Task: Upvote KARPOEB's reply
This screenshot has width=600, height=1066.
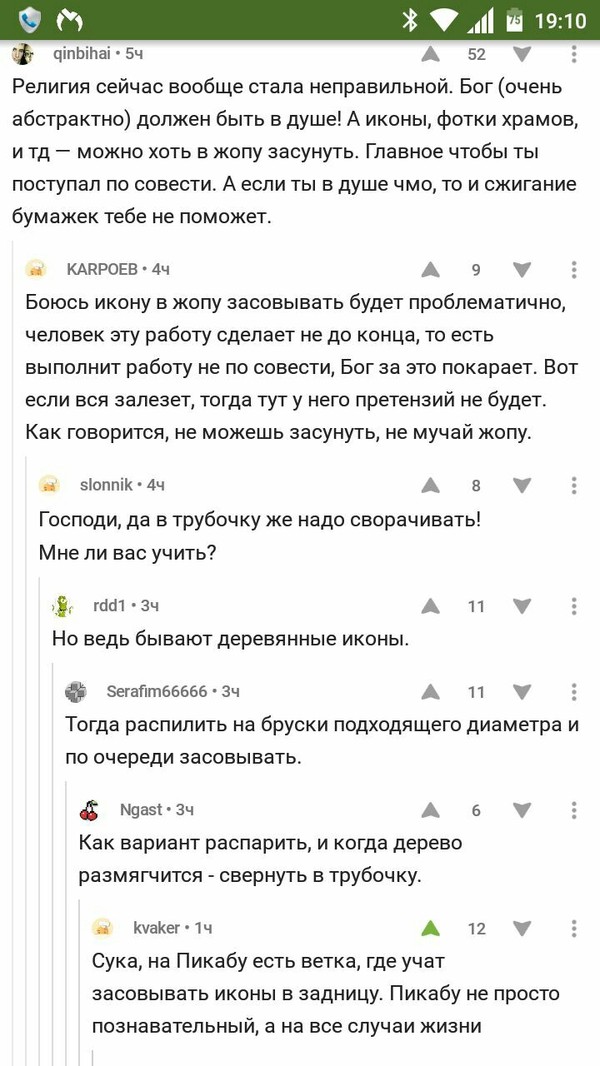Action: tap(430, 269)
